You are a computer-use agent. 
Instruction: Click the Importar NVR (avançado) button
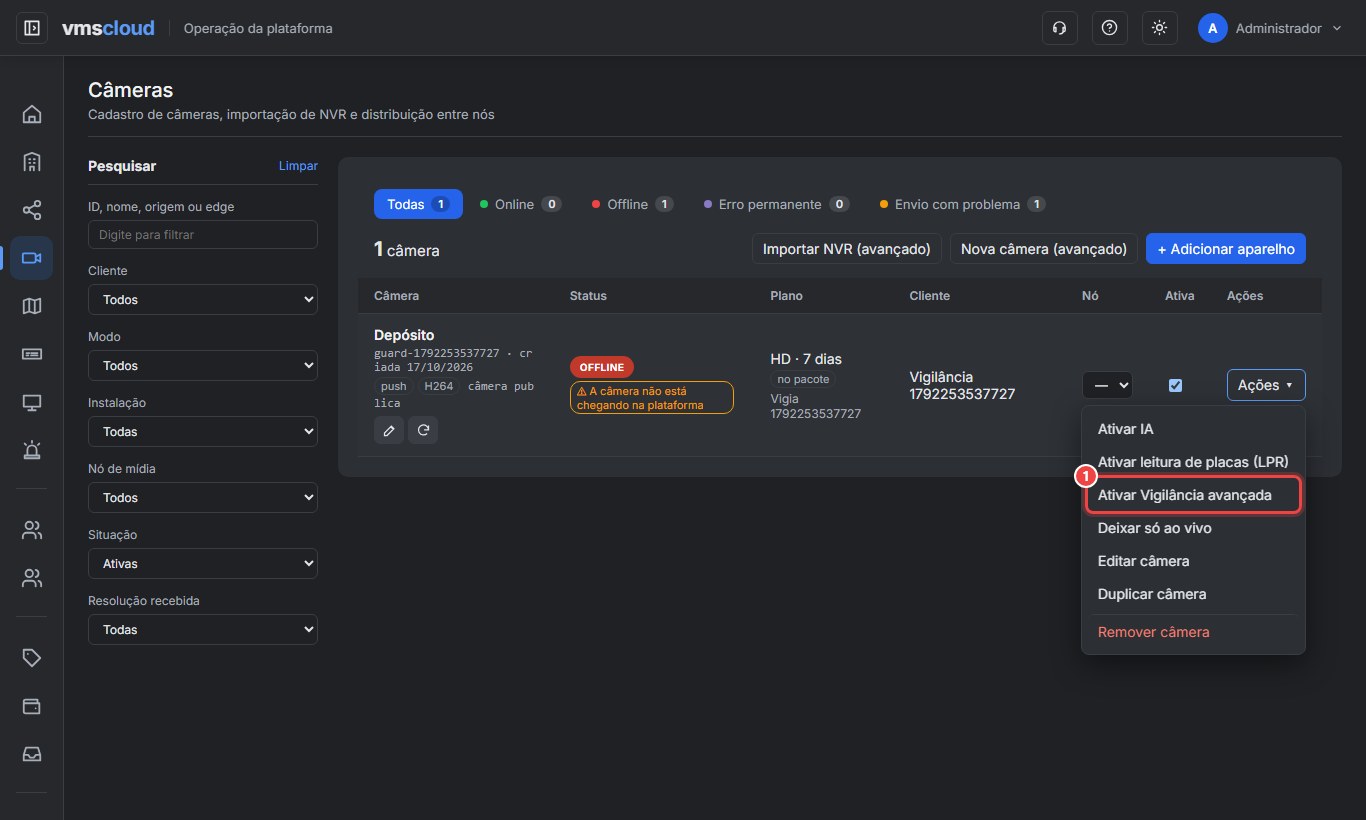[x=847, y=249]
